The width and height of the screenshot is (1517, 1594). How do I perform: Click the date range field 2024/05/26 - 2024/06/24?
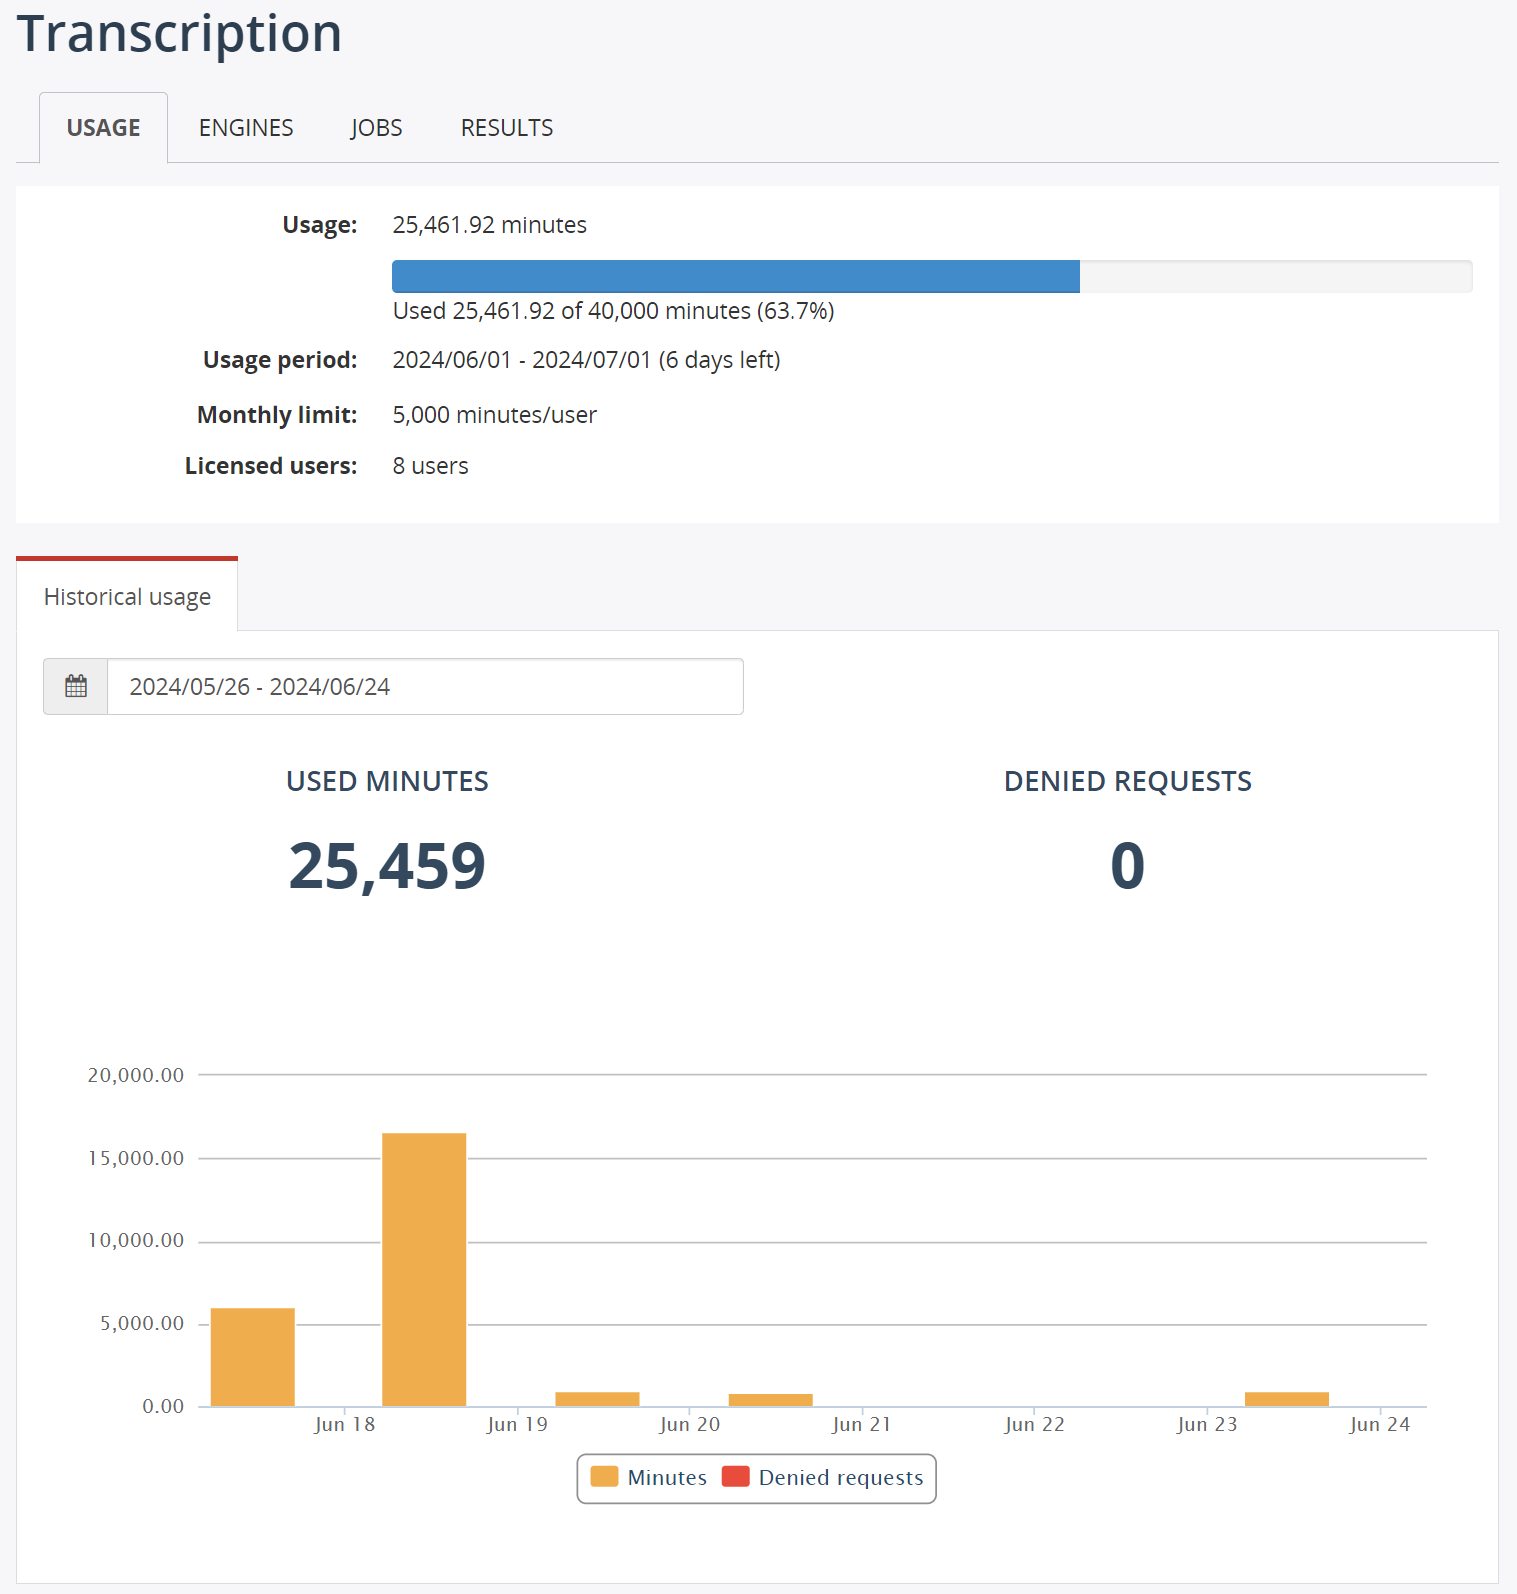(x=425, y=686)
